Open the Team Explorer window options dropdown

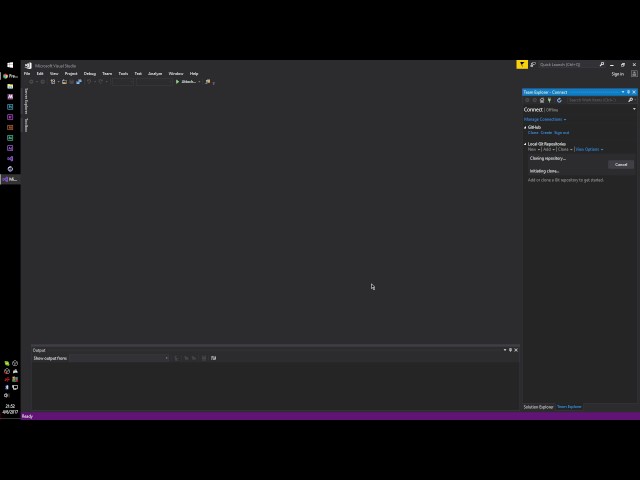tap(623, 92)
